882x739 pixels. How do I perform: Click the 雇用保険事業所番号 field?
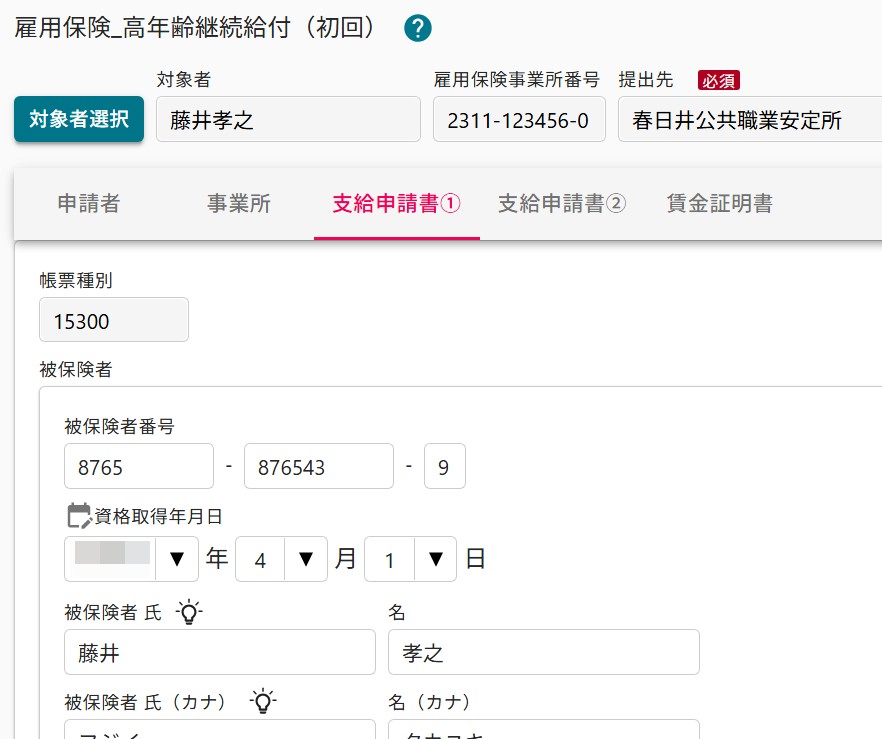519,119
